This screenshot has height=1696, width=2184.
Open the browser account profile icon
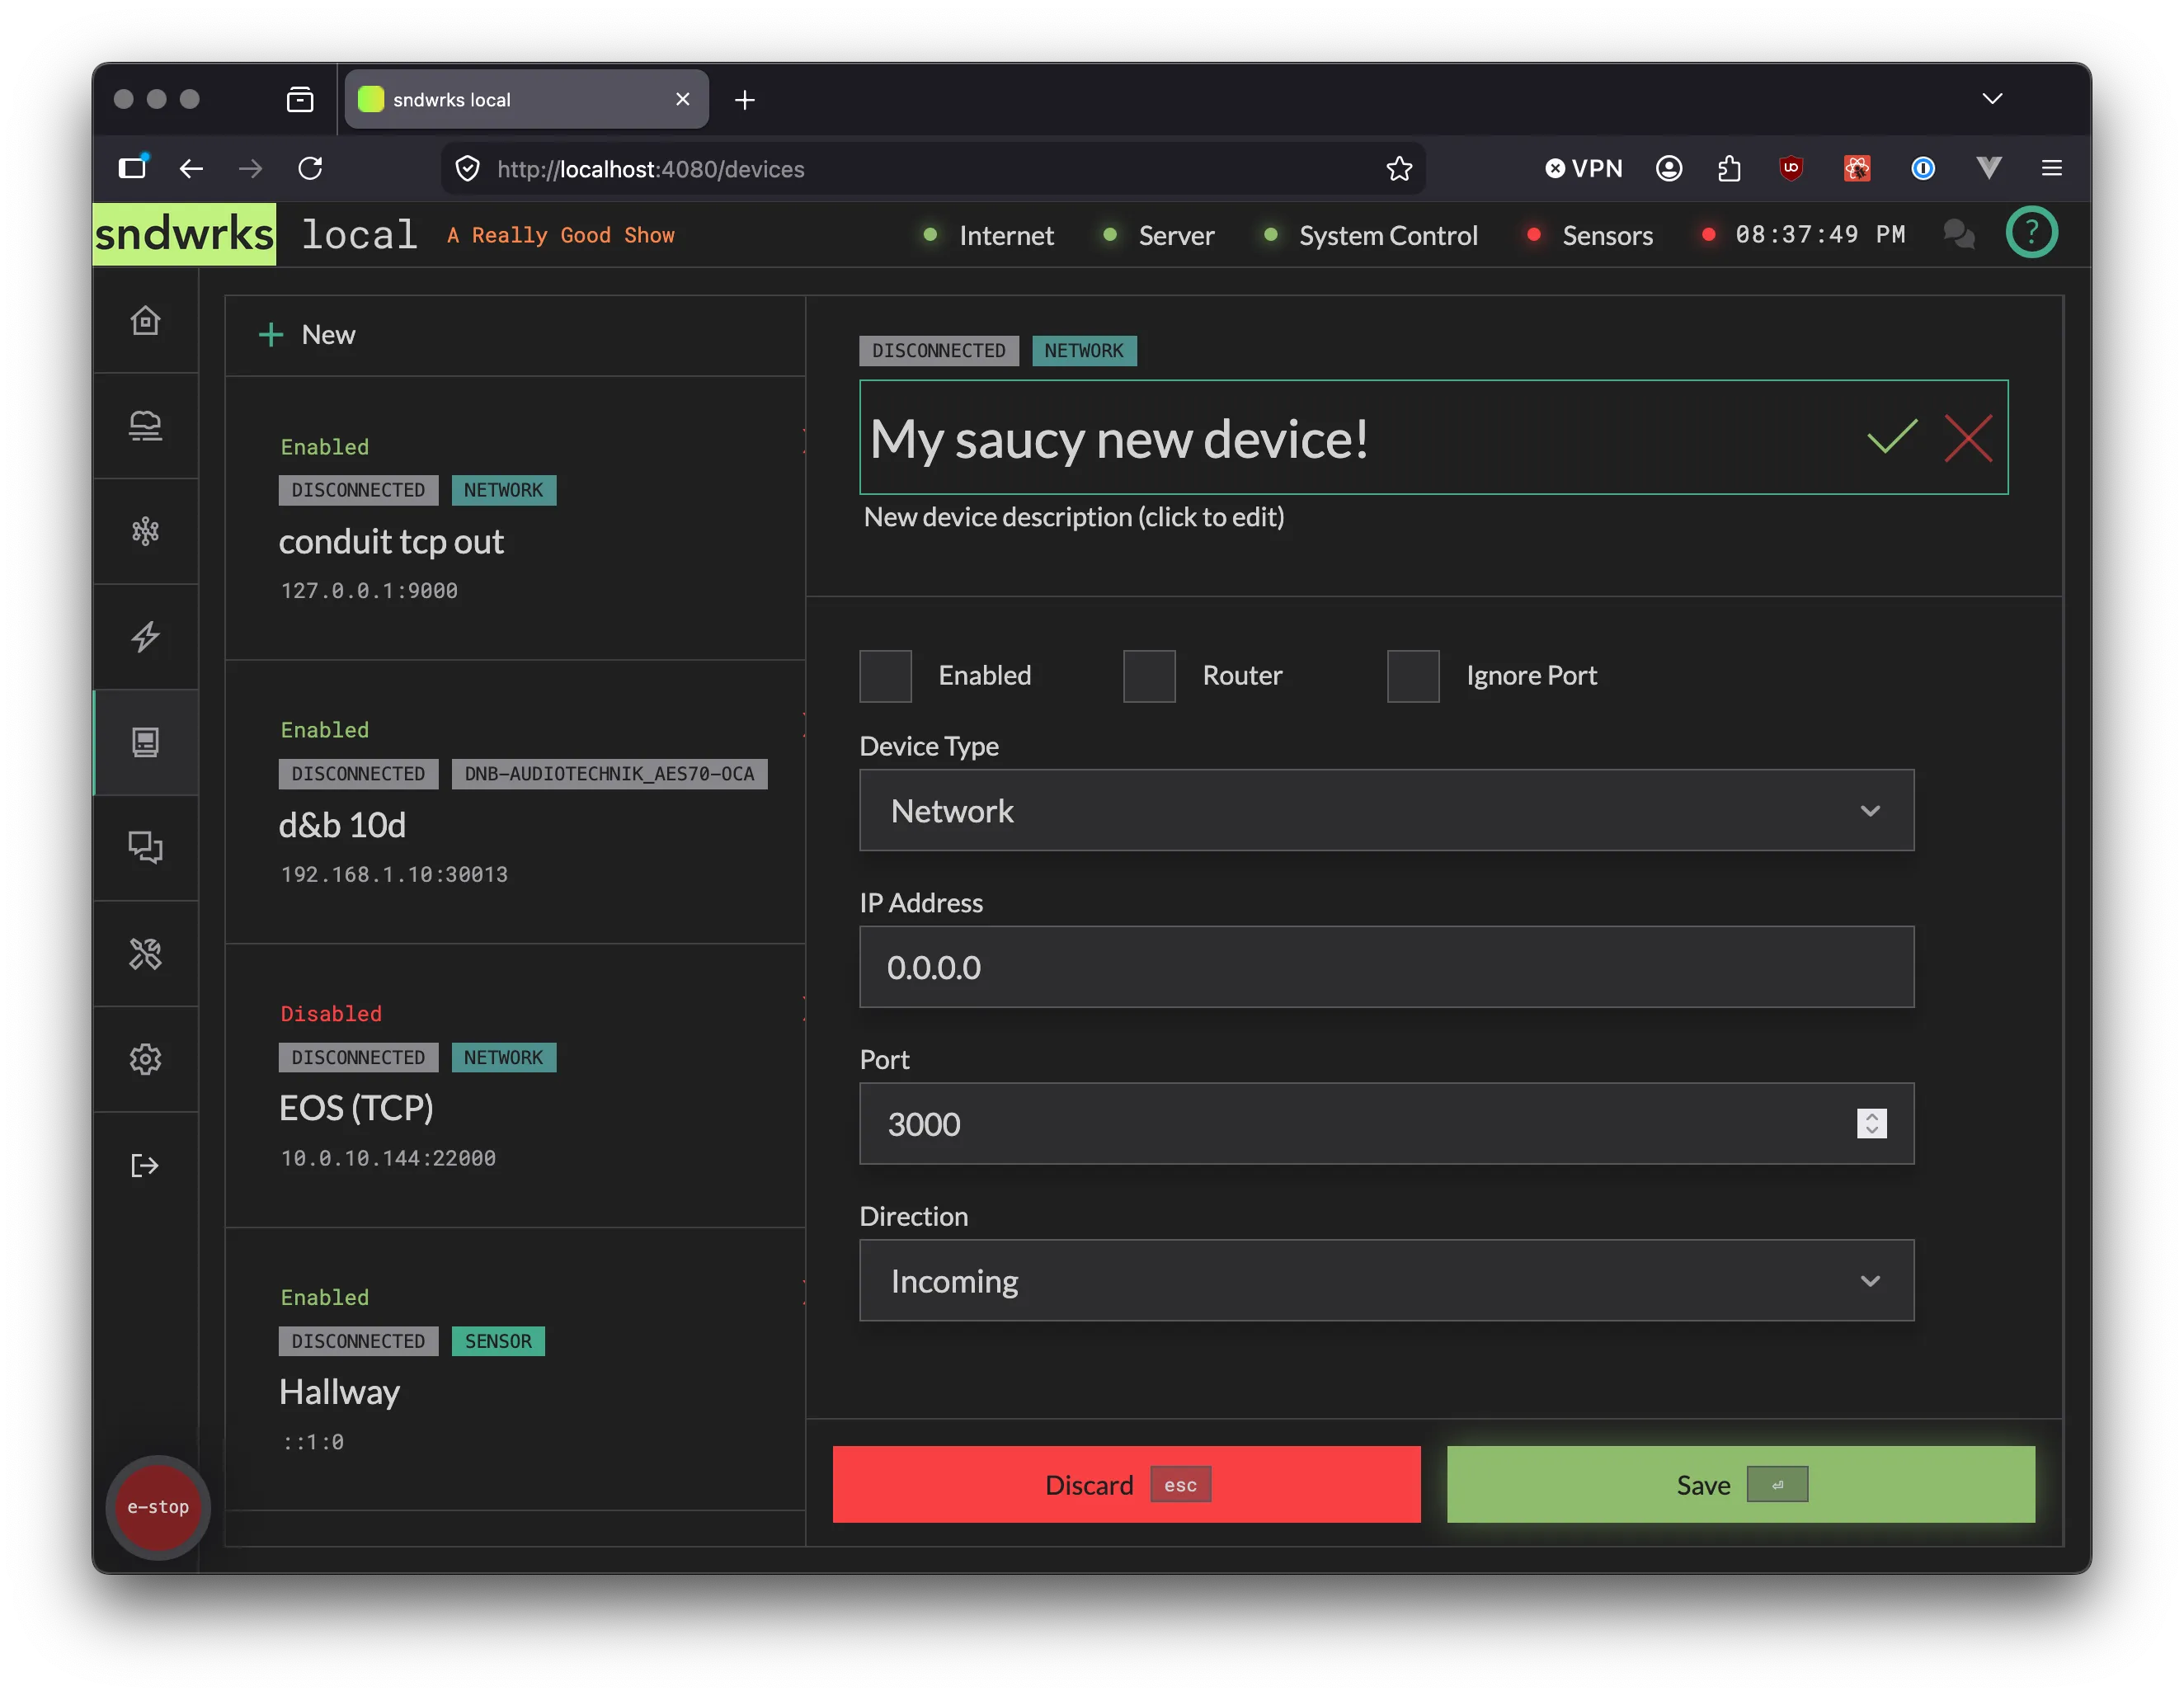[x=1668, y=168]
